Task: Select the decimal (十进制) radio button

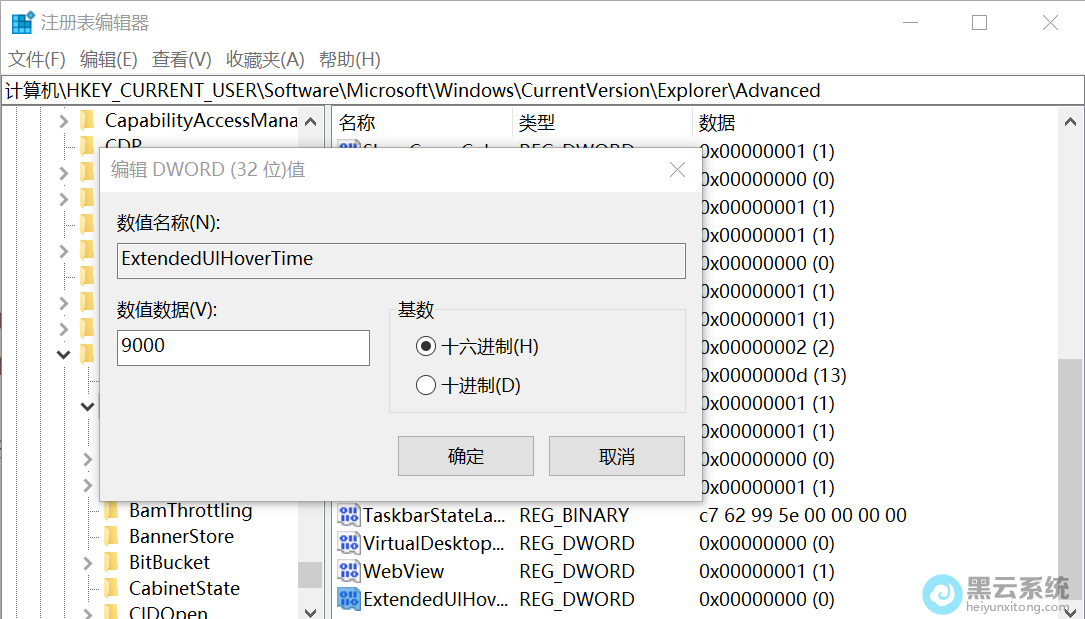Action: click(426, 385)
